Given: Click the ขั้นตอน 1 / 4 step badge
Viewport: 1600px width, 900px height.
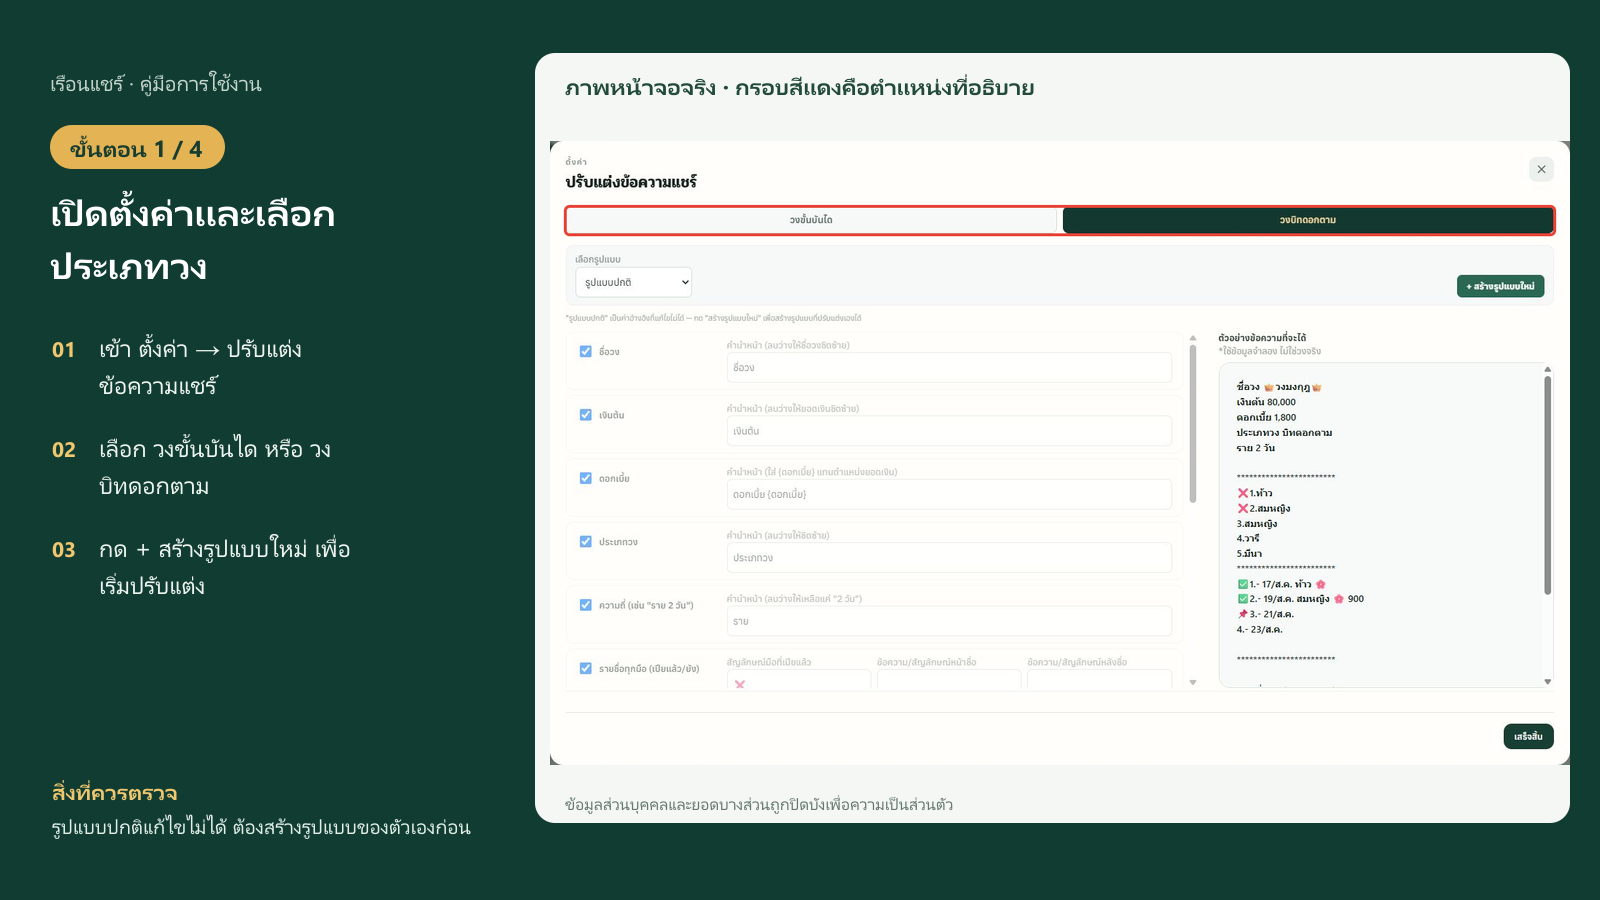Looking at the screenshot, I should 137,148.
